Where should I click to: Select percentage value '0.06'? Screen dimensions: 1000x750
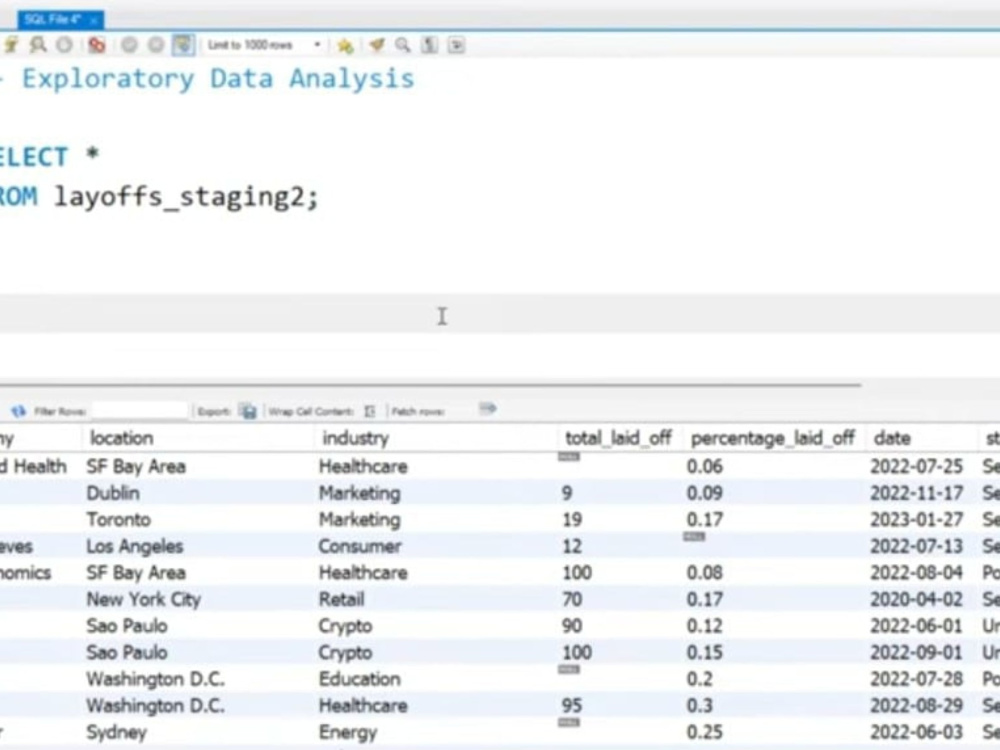(705, 467)
